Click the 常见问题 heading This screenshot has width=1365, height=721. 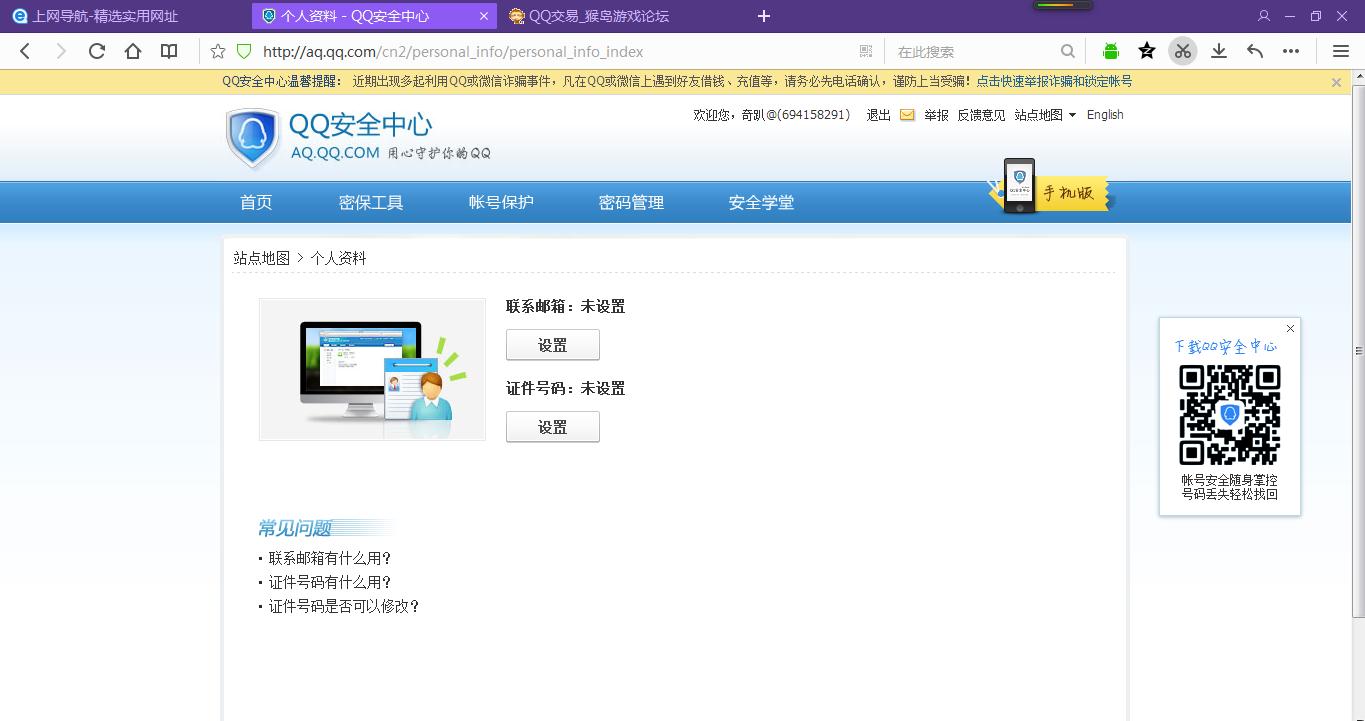click(x=295, y=528)
